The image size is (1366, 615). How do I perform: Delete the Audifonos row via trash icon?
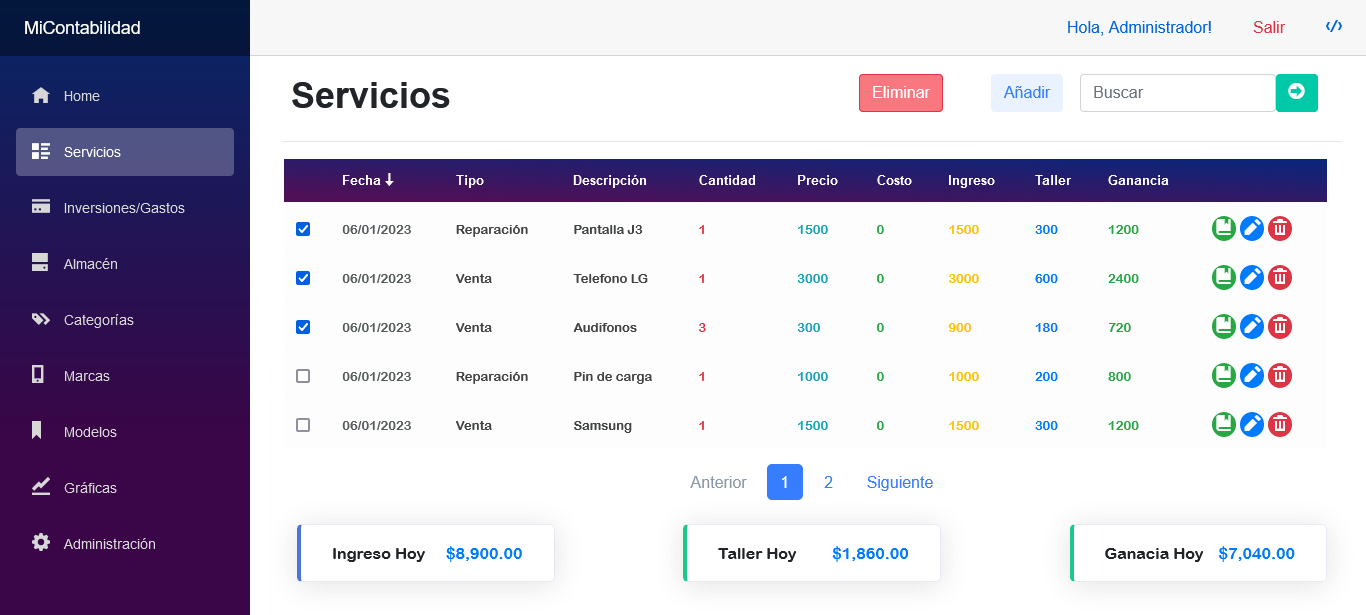pyautogui.click(x=1279, y=326)
